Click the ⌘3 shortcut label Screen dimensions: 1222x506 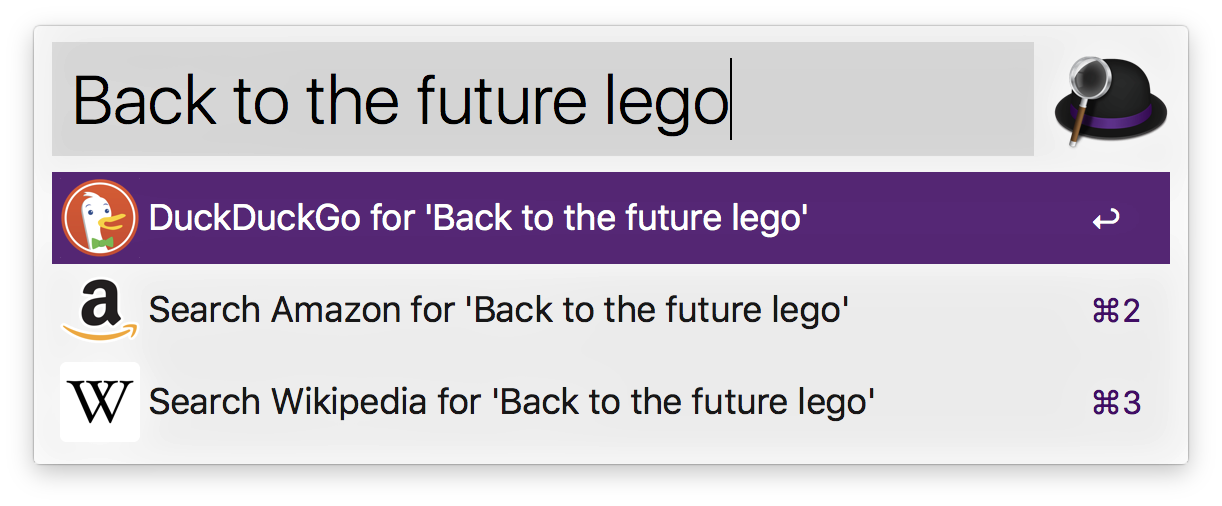[x=1116, y=403]
